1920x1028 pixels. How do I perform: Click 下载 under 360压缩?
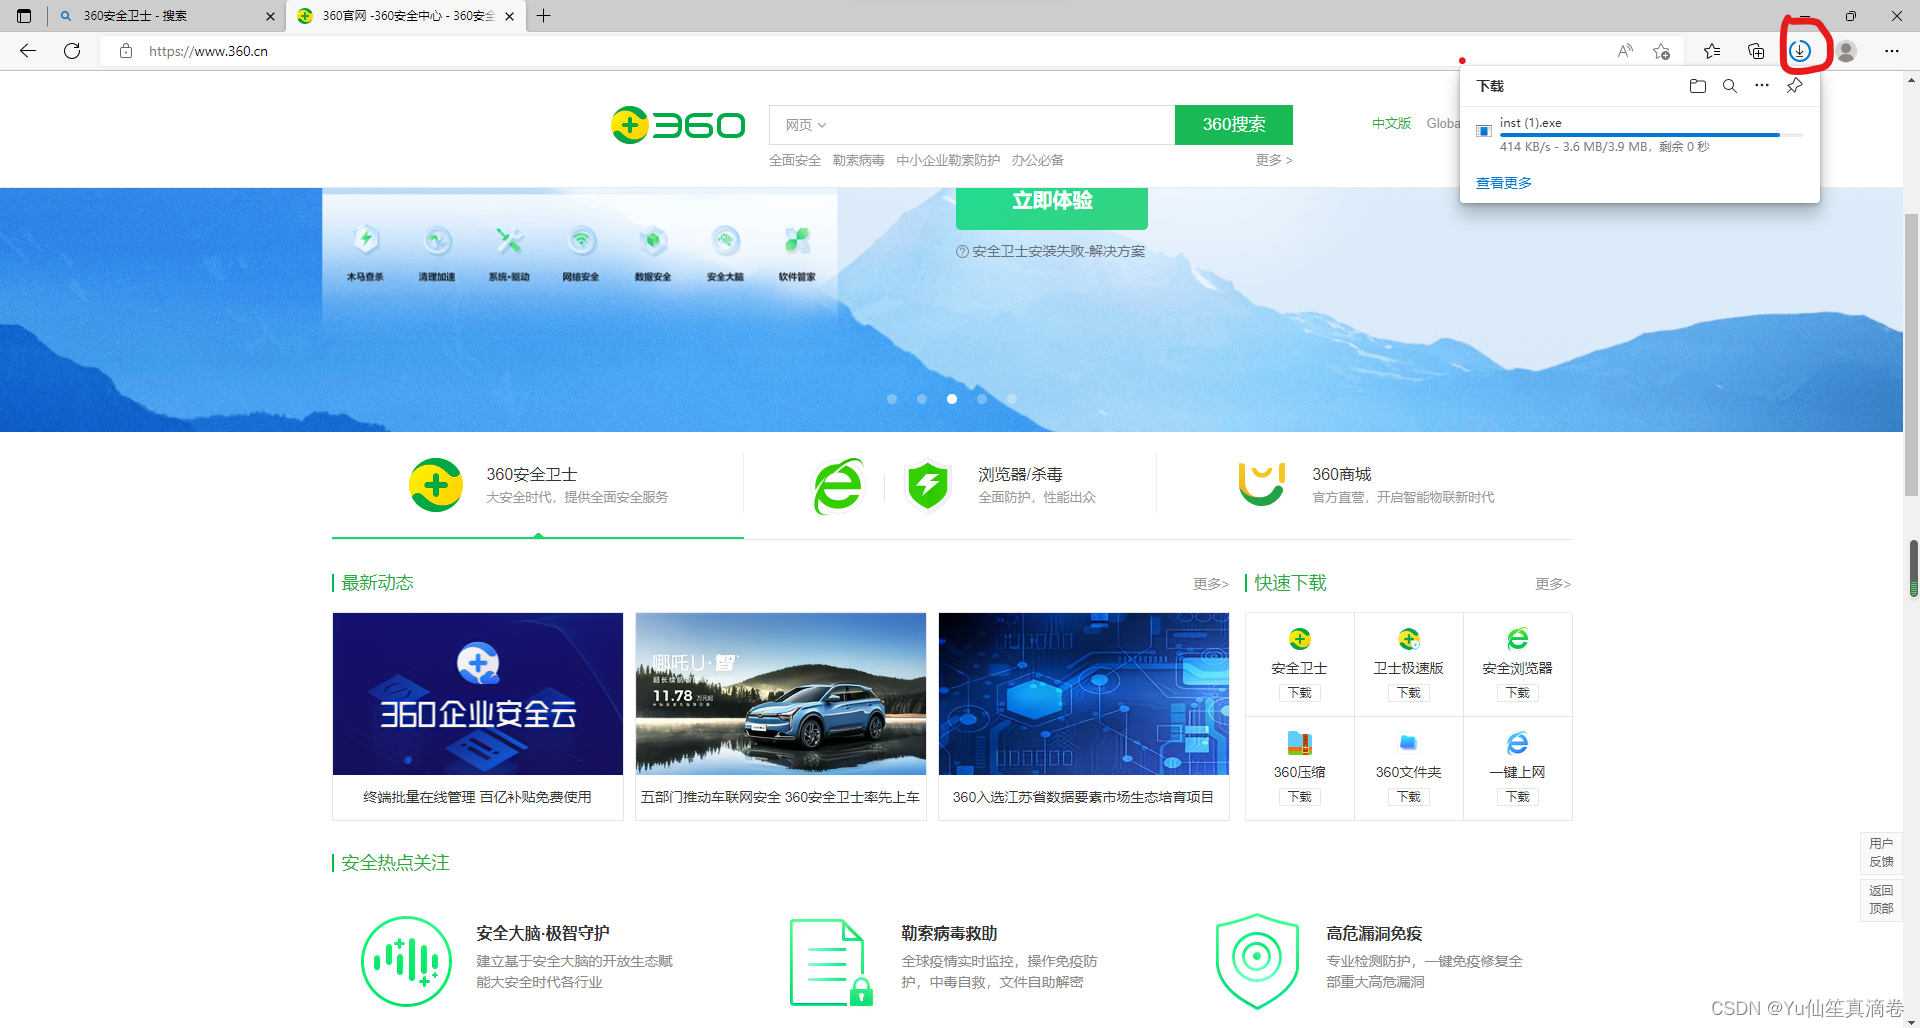pyautogui.click(x=1299, y=797)
